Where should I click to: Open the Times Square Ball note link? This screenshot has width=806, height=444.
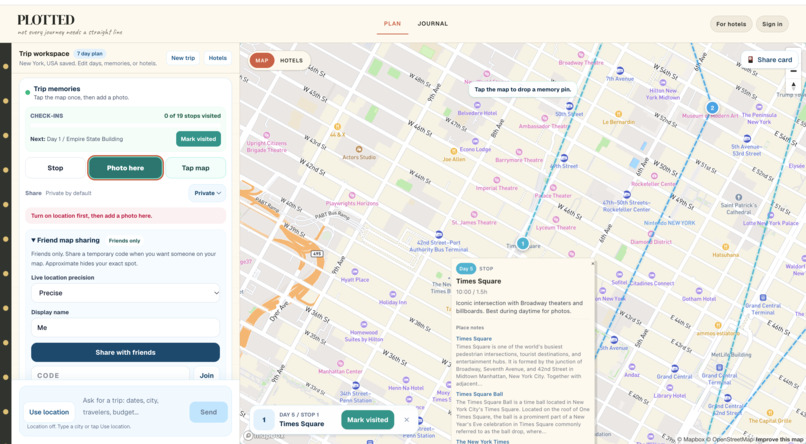[480, 394]
